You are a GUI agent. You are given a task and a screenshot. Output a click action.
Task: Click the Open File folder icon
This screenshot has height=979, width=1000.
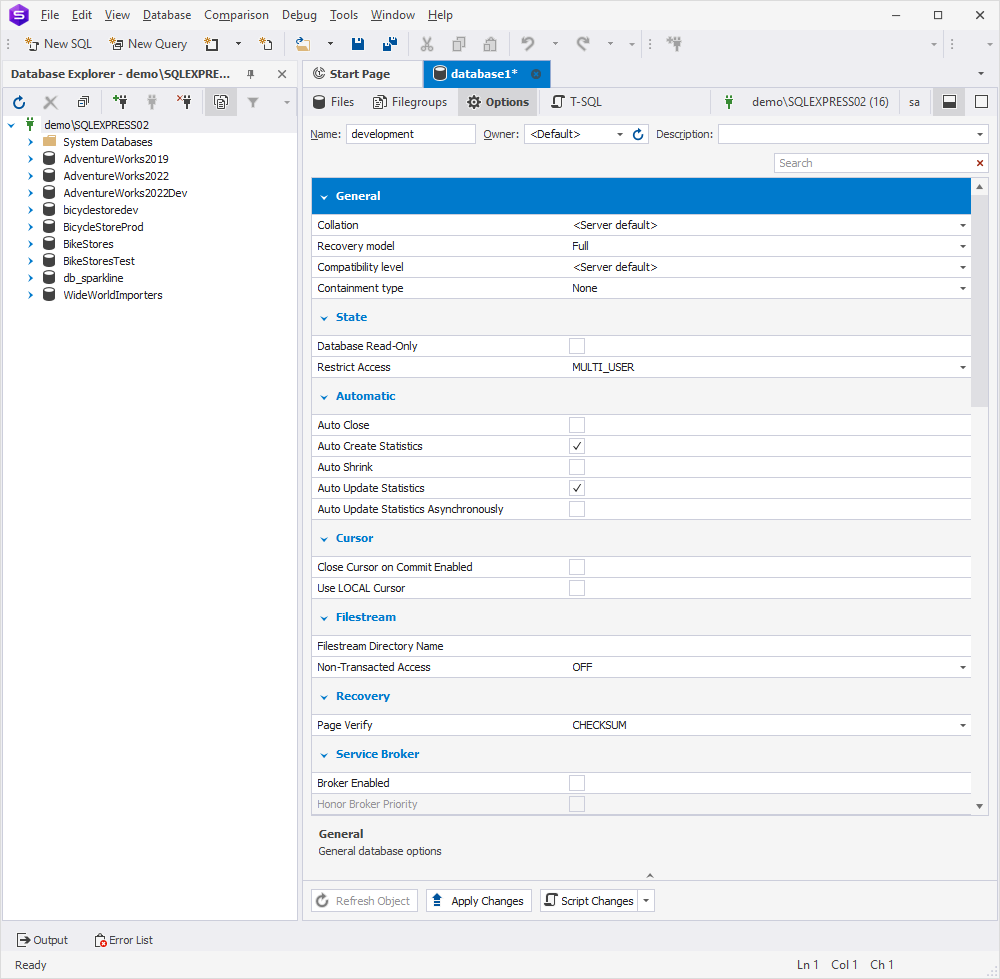[x=302, y=44]
